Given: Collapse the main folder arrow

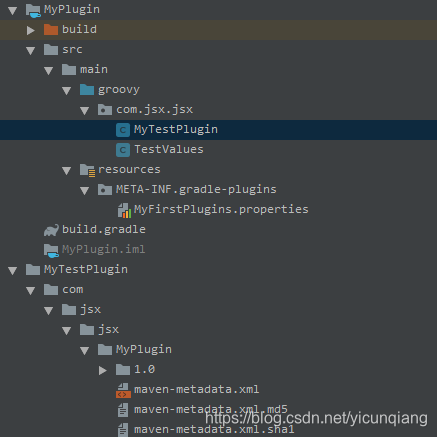Looking at the screenshot, I should click(49, 70).
